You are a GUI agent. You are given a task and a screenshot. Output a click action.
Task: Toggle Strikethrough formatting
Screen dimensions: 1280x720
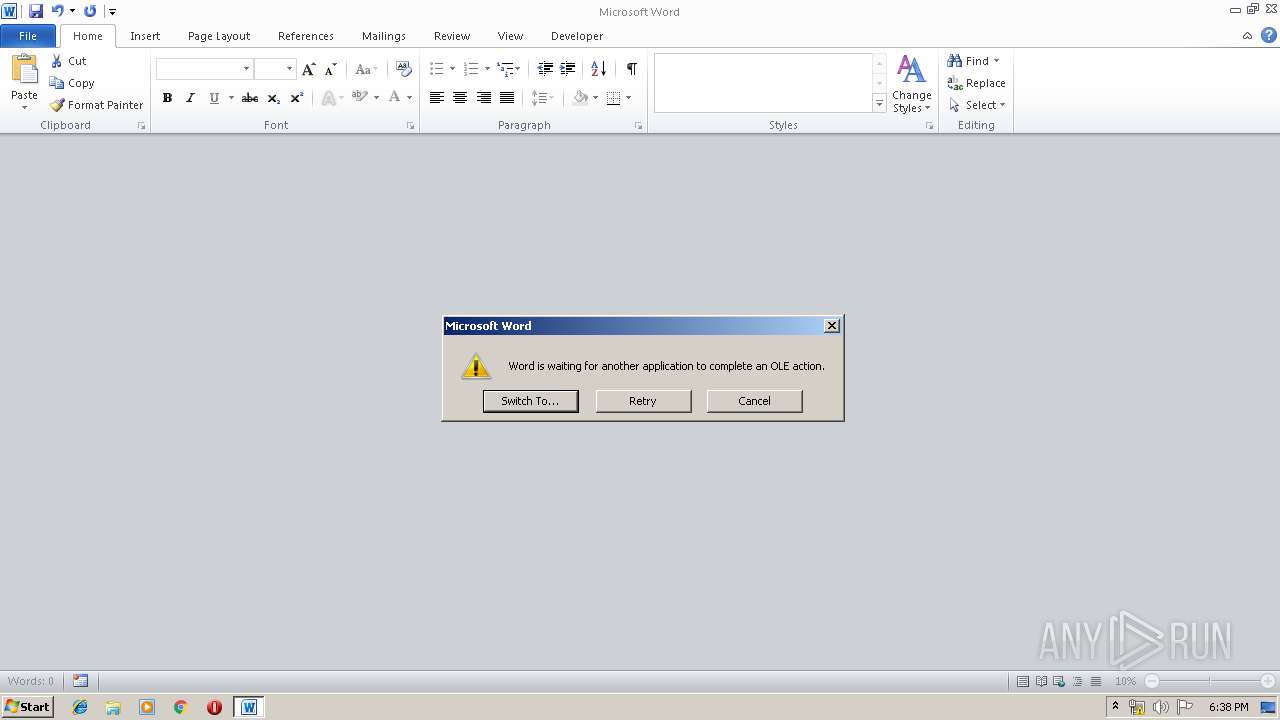[x=250, y=98]
